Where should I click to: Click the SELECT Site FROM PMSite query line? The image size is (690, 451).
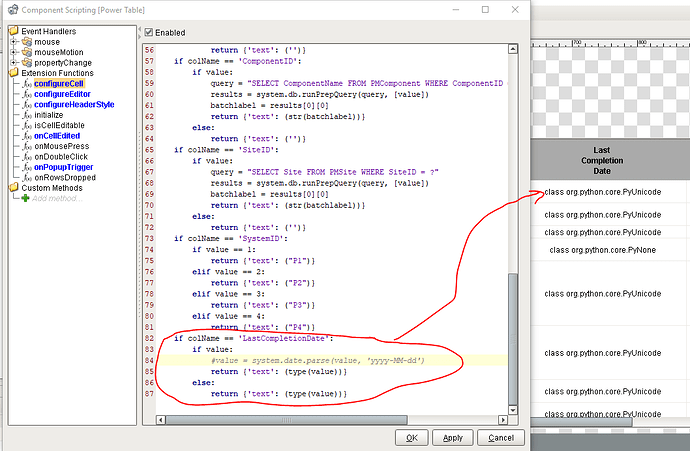click(324, 172)
